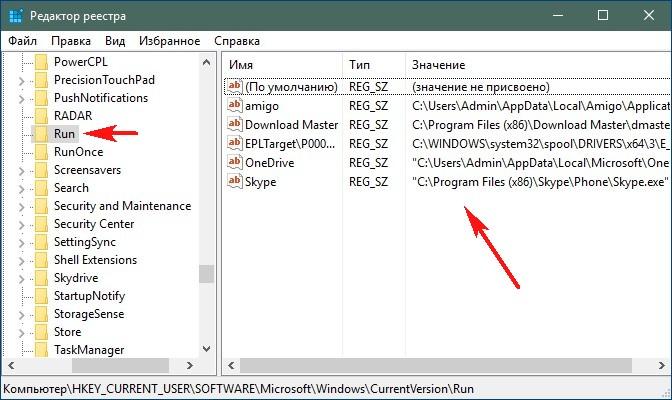
Task: Click values pane horizontal scrollbar right arrow
Action: (x=662, y=366)
